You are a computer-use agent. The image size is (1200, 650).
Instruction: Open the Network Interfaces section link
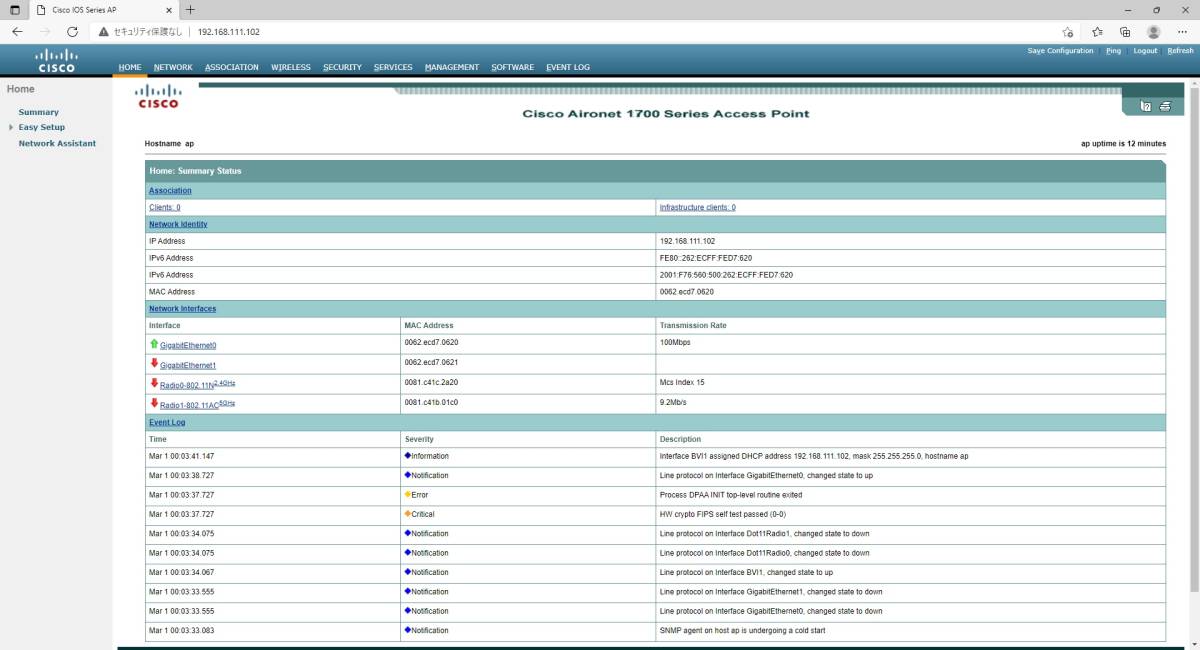pos(182,308)
